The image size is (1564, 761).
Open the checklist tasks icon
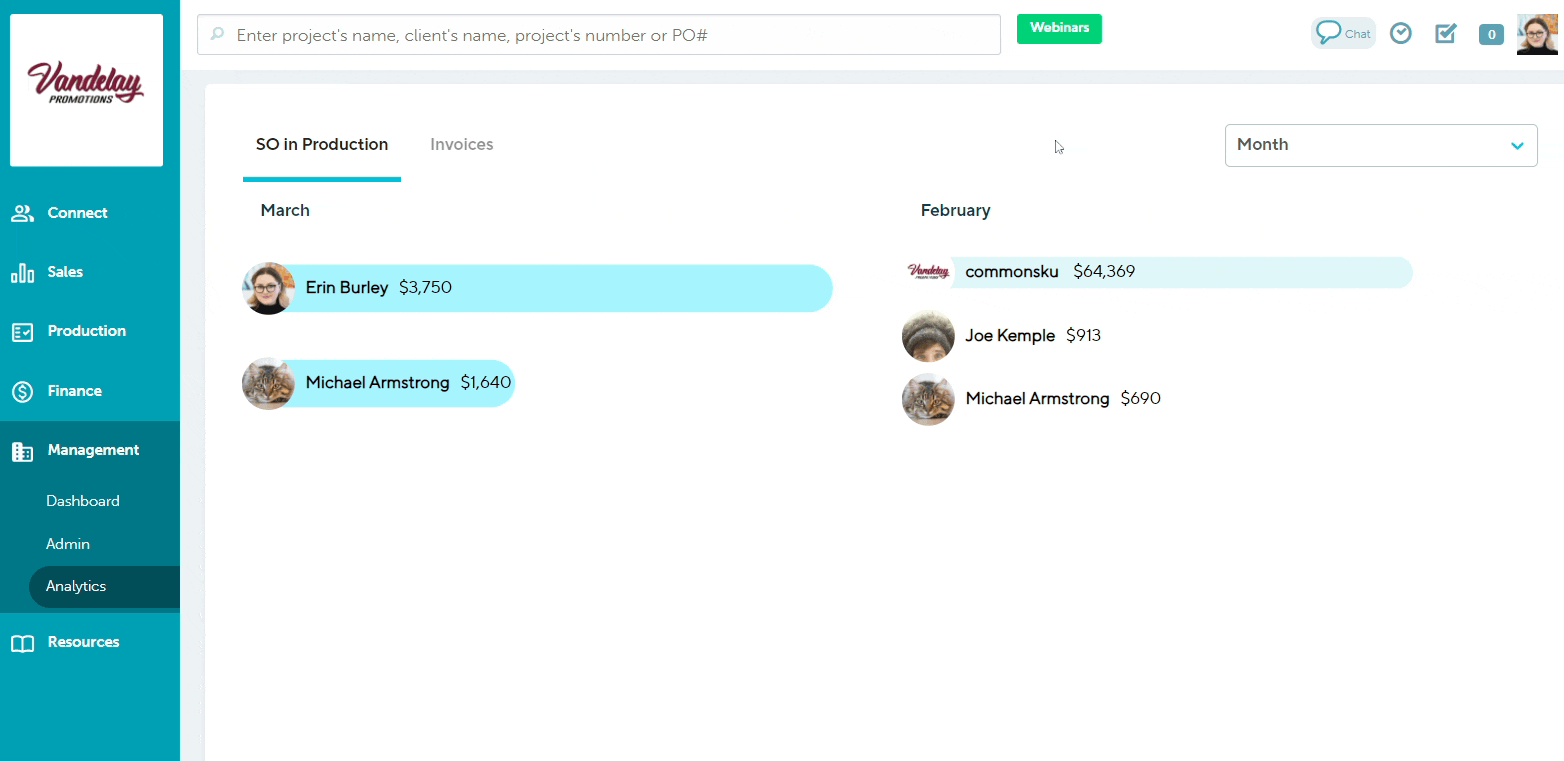point(1446,34)
